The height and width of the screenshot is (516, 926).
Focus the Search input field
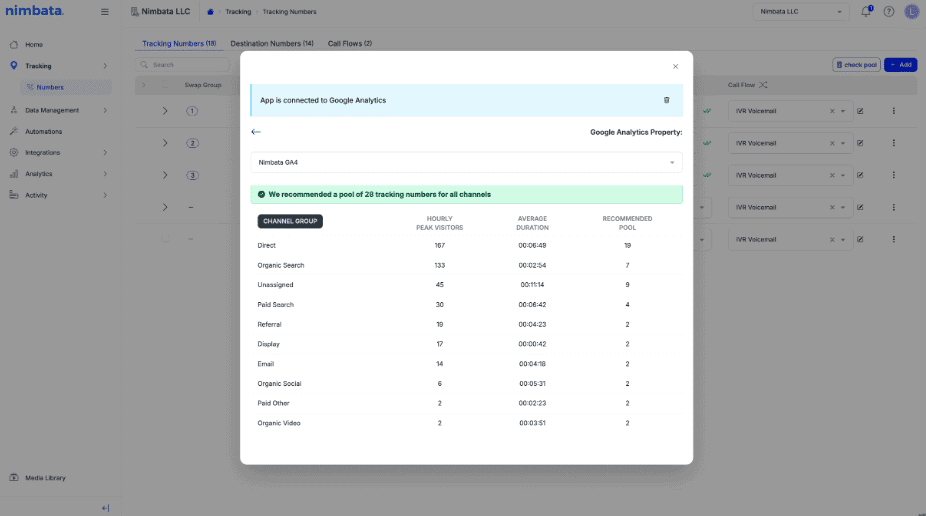coord(182,65)
